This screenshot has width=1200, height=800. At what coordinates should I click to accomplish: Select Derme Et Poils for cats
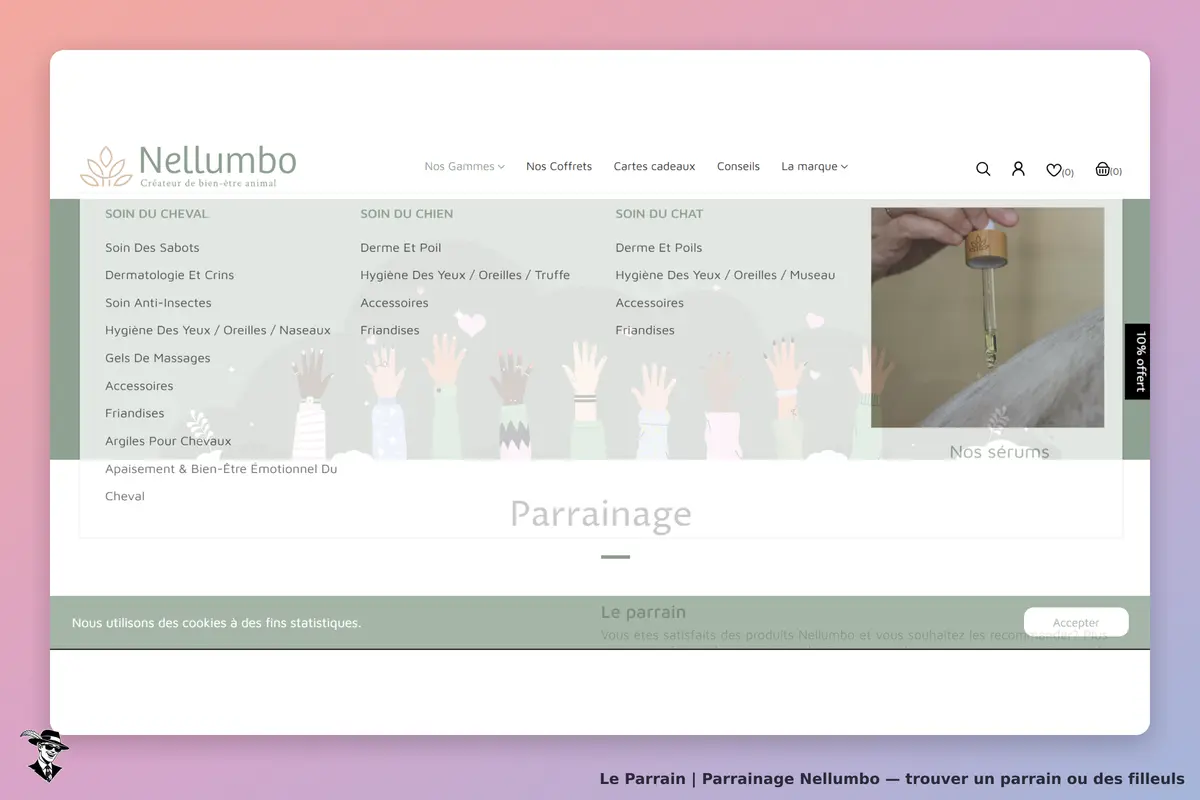pyautogui.click(x=659, y=248)
